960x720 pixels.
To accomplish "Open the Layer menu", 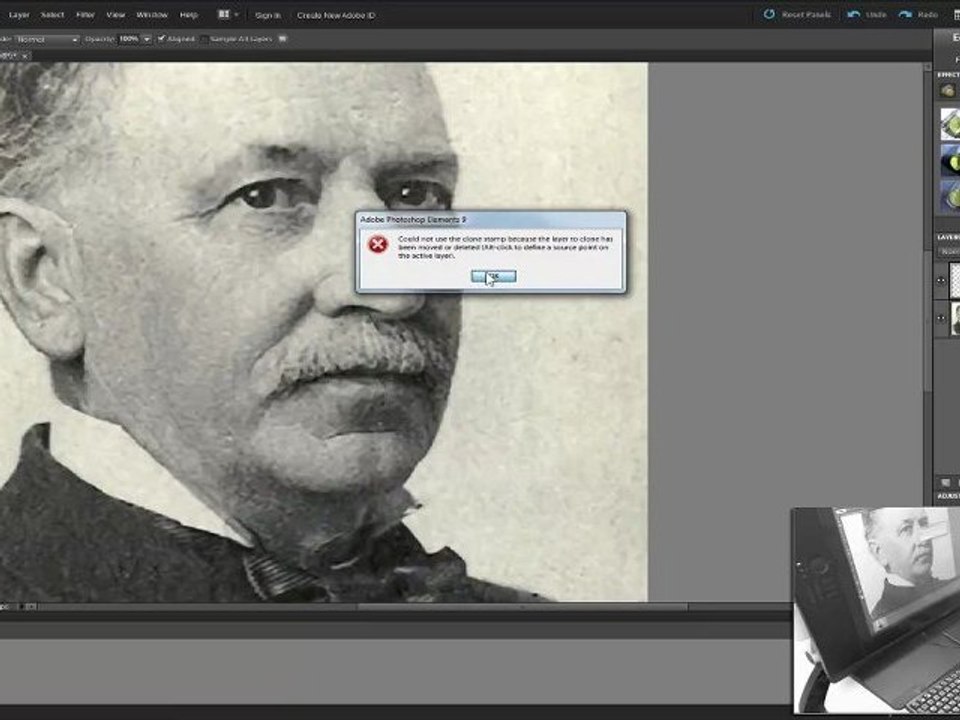I will (19, 15).
